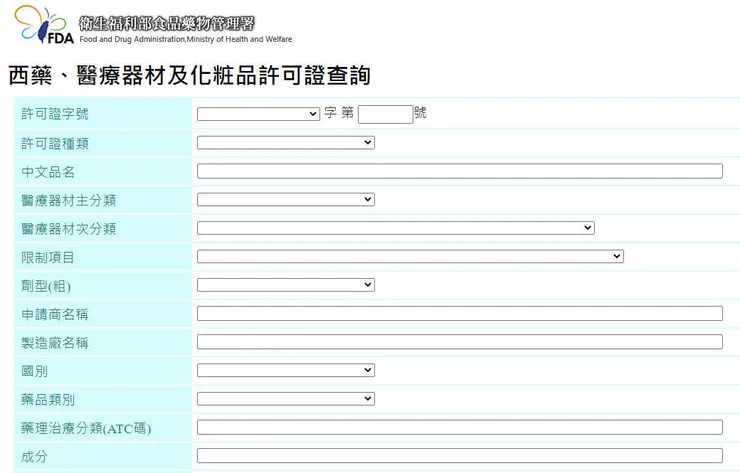The image size is (740, 473).
Task: Click the 成分 input field
Action: click(460, 456)
